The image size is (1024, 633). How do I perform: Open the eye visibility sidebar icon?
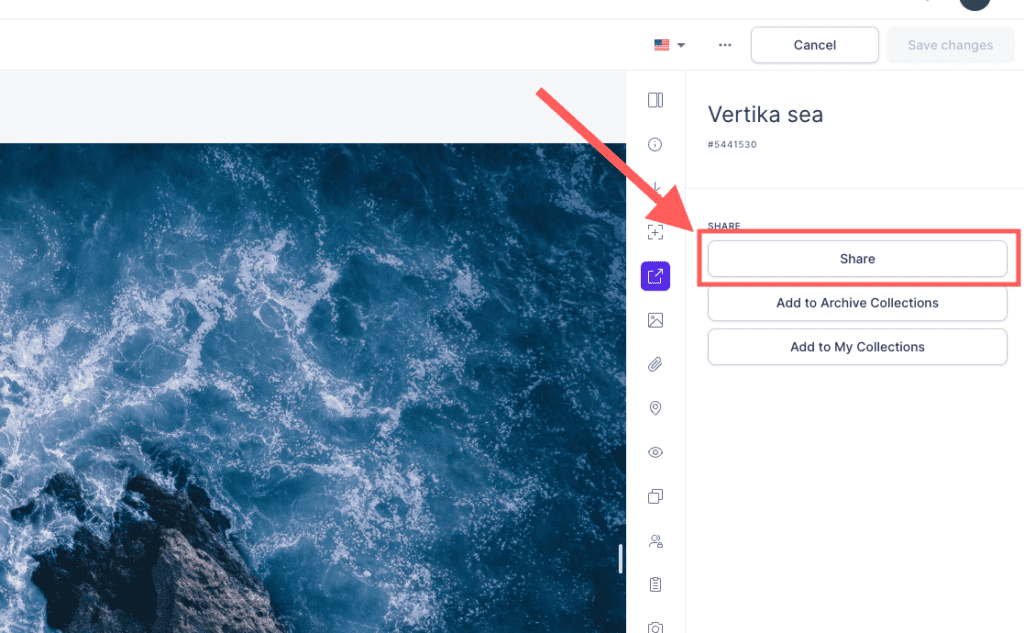pos(655,452)
